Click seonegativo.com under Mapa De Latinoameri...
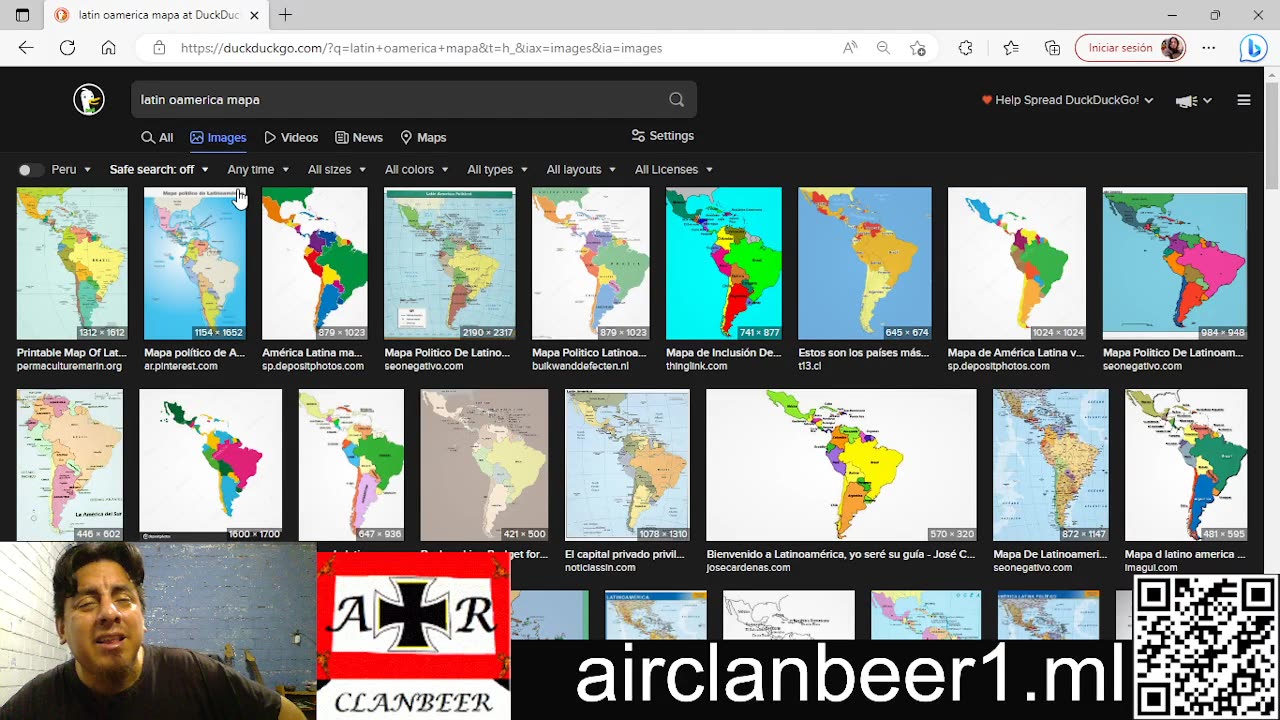The image size is (1280, 720). 1033,568
